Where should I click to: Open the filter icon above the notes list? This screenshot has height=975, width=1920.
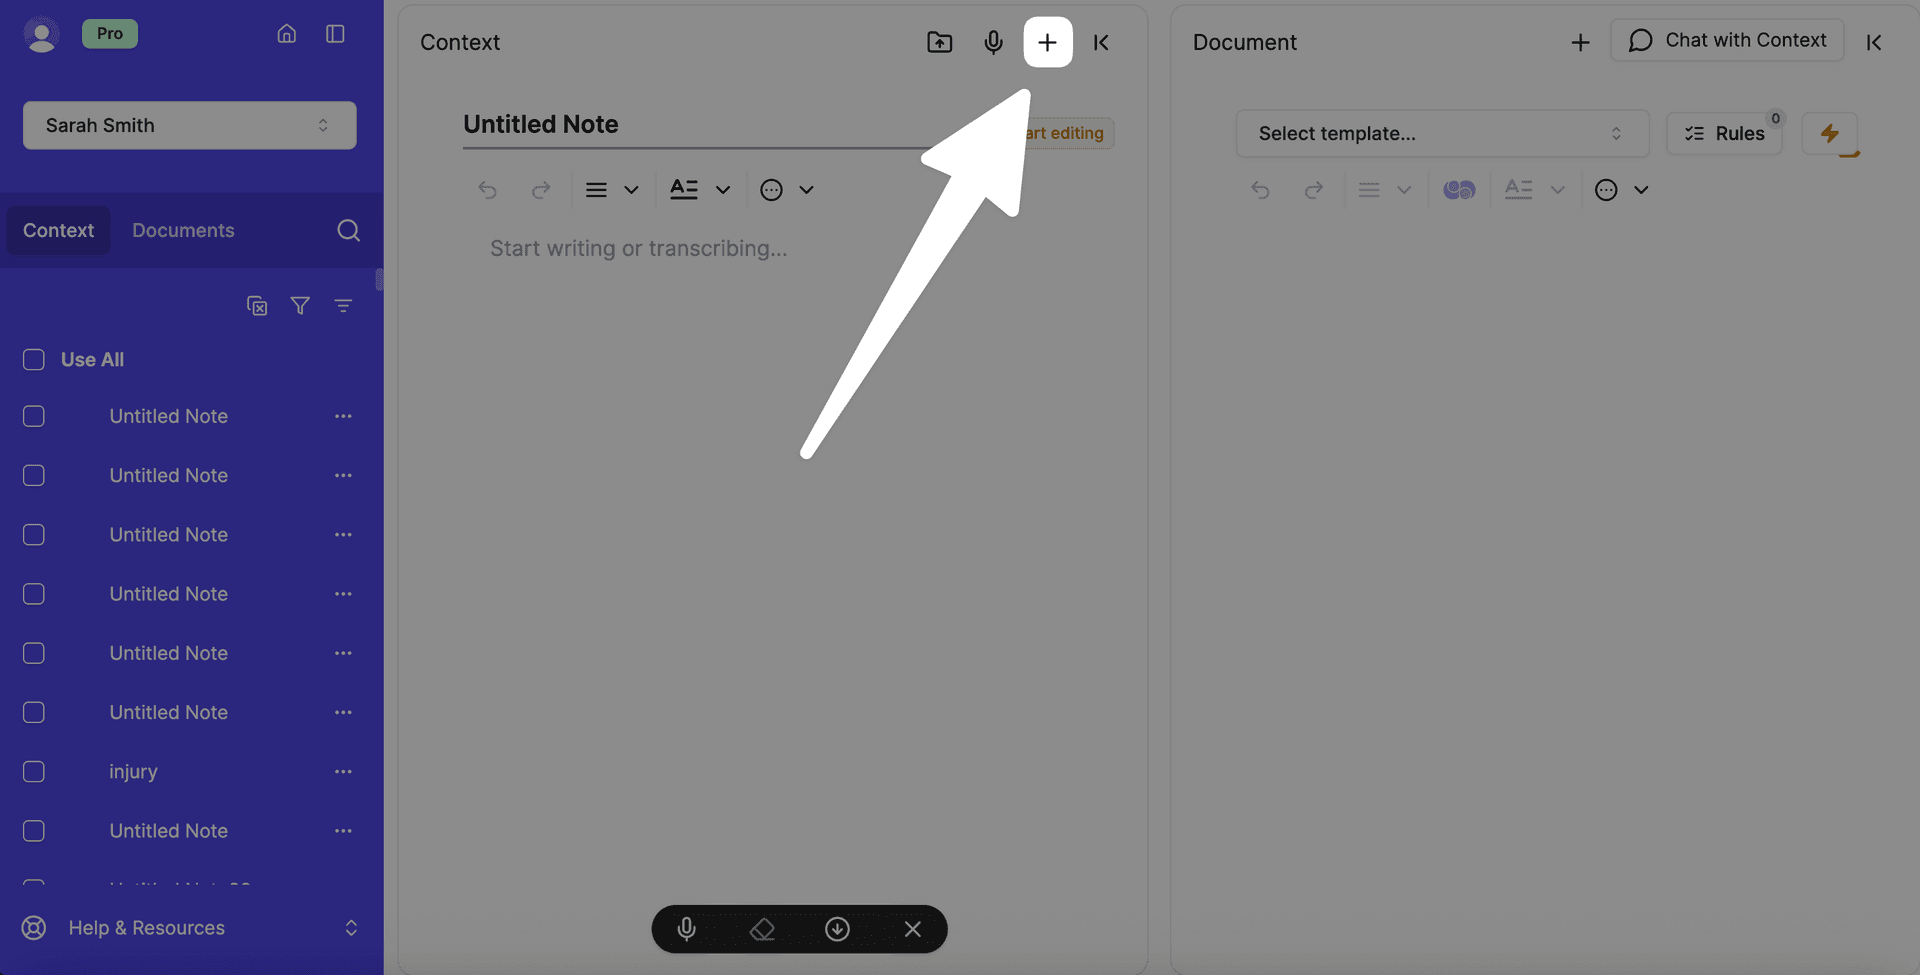click(300, 305)
